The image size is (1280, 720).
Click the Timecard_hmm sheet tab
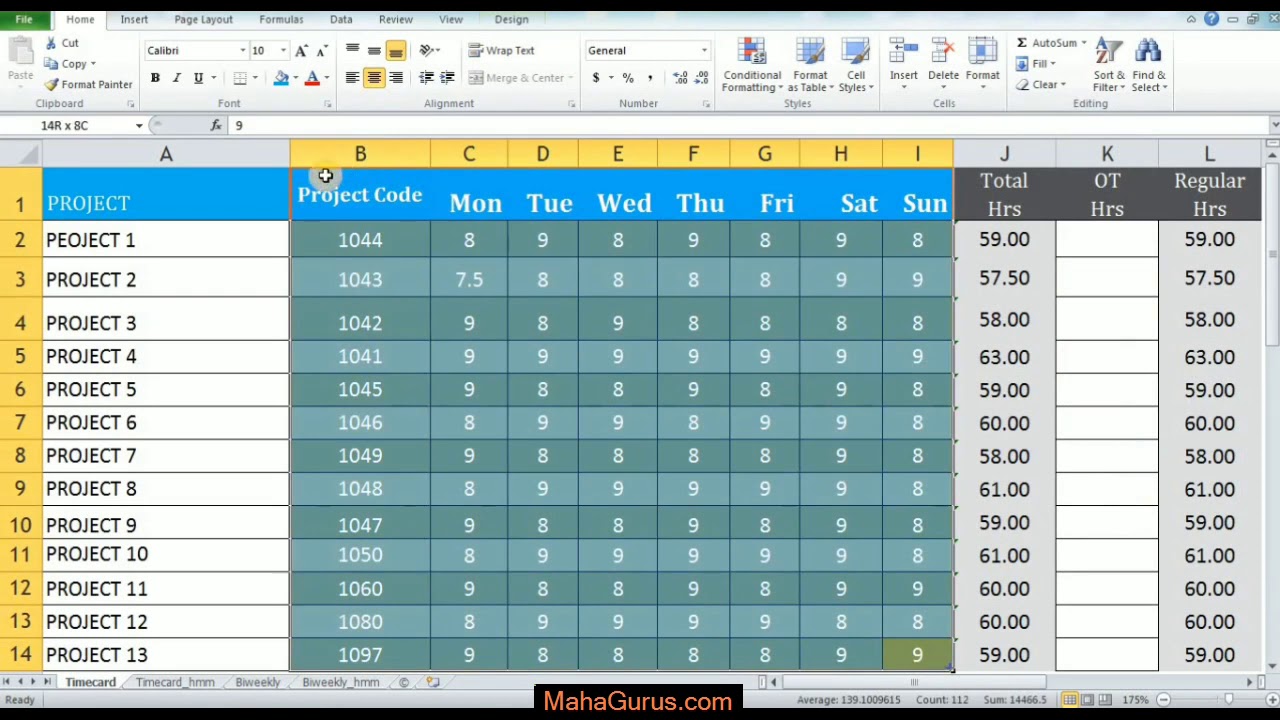click(175, 682)
